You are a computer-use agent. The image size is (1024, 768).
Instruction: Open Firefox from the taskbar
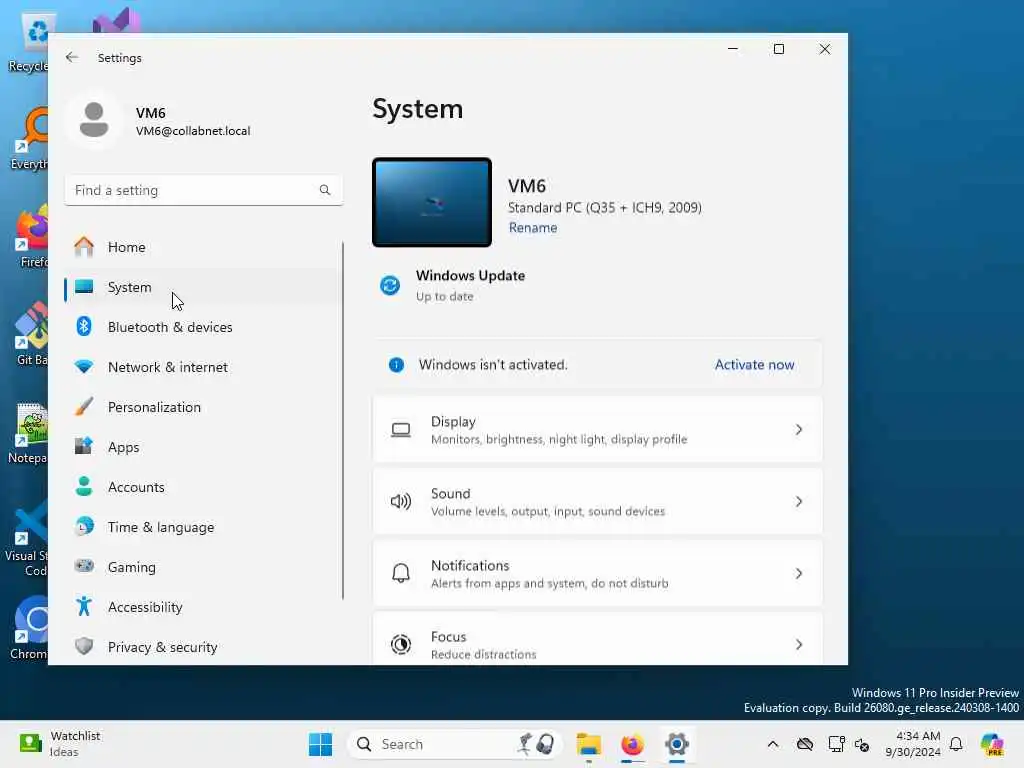632,744
